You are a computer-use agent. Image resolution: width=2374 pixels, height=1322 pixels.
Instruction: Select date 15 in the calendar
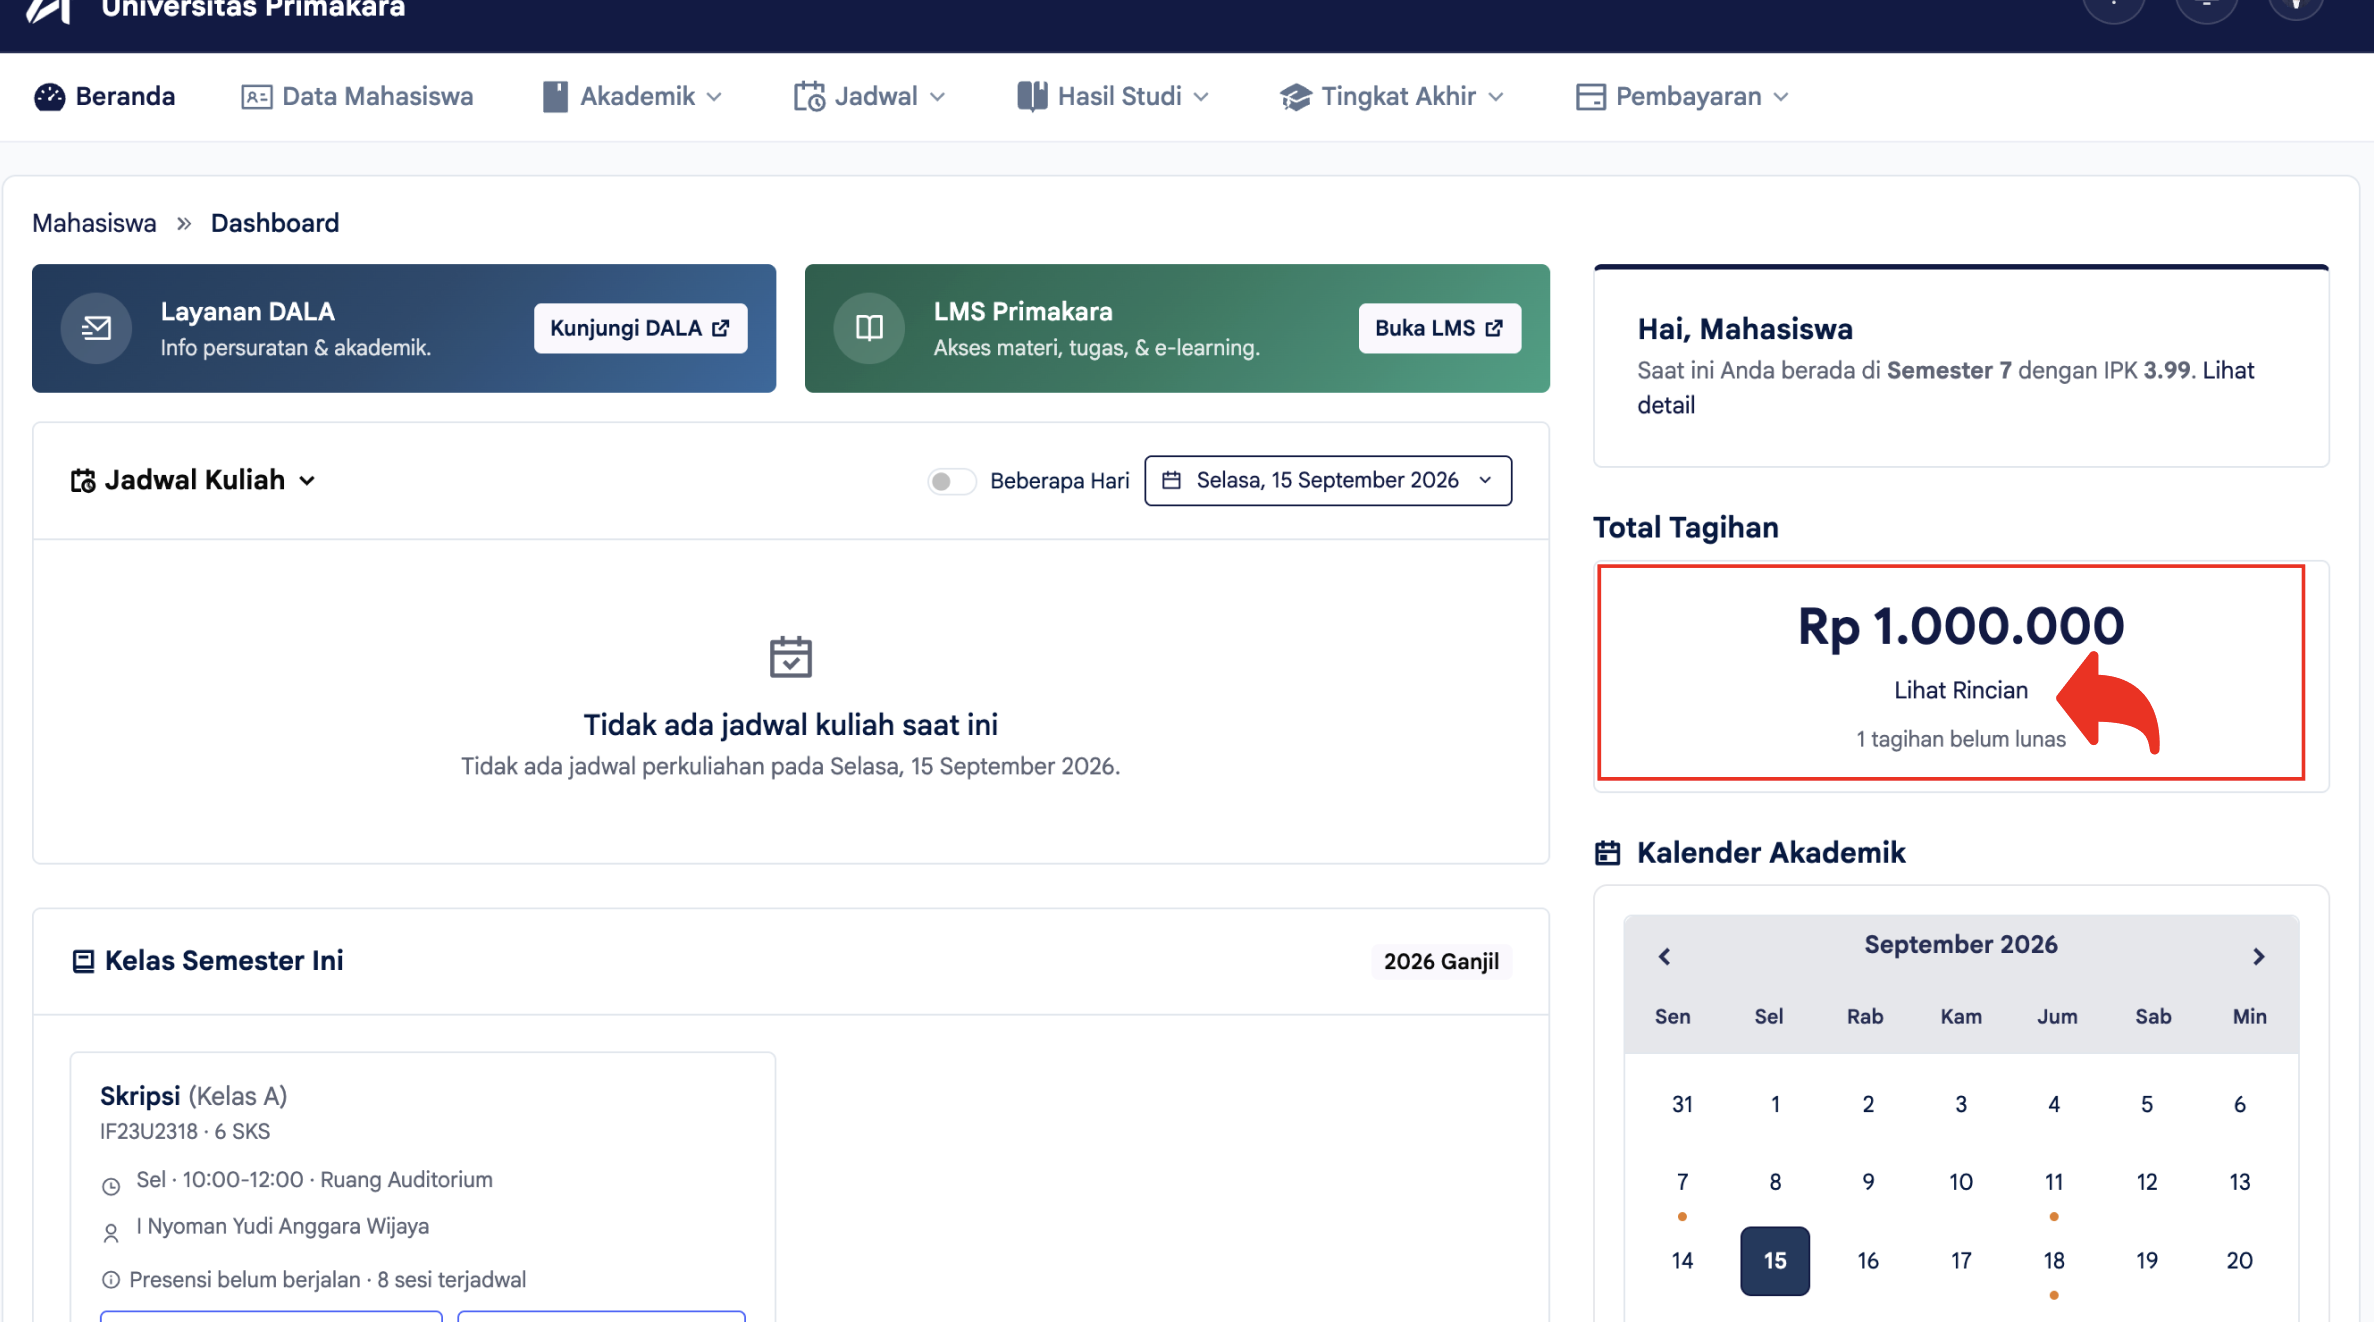(1775, 1261)
